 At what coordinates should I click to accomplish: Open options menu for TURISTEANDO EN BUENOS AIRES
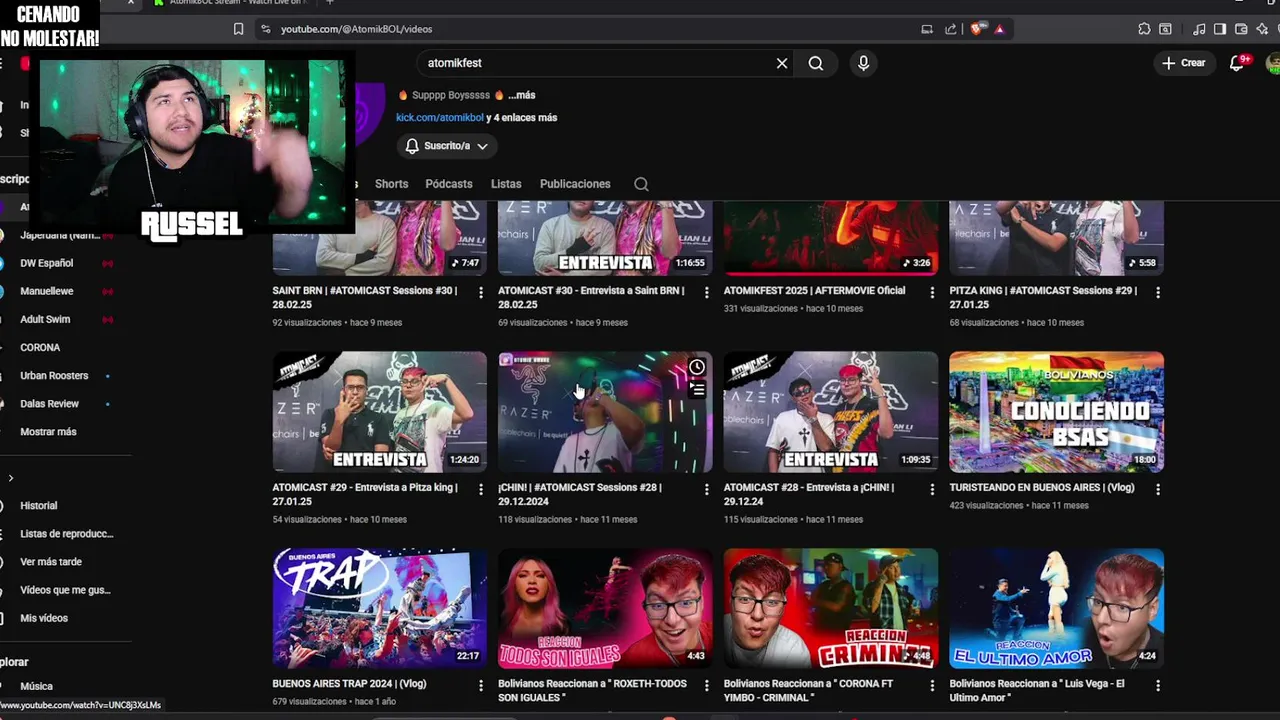coord(1157,489)
